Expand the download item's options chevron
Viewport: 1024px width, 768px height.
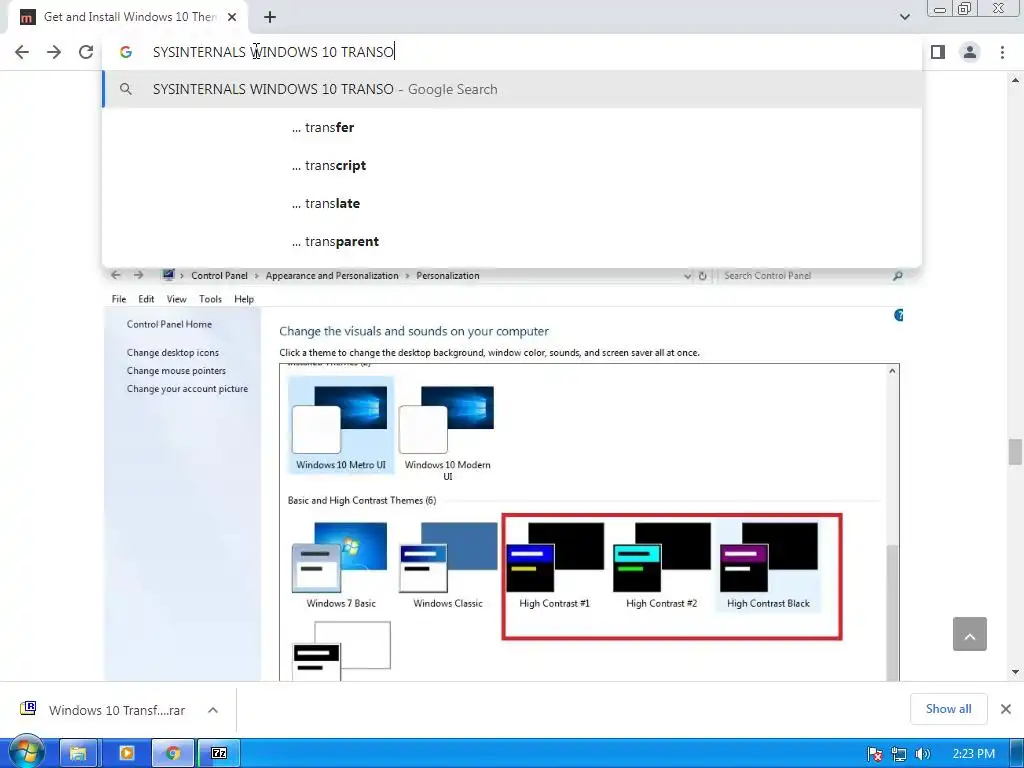click(213, 710)
